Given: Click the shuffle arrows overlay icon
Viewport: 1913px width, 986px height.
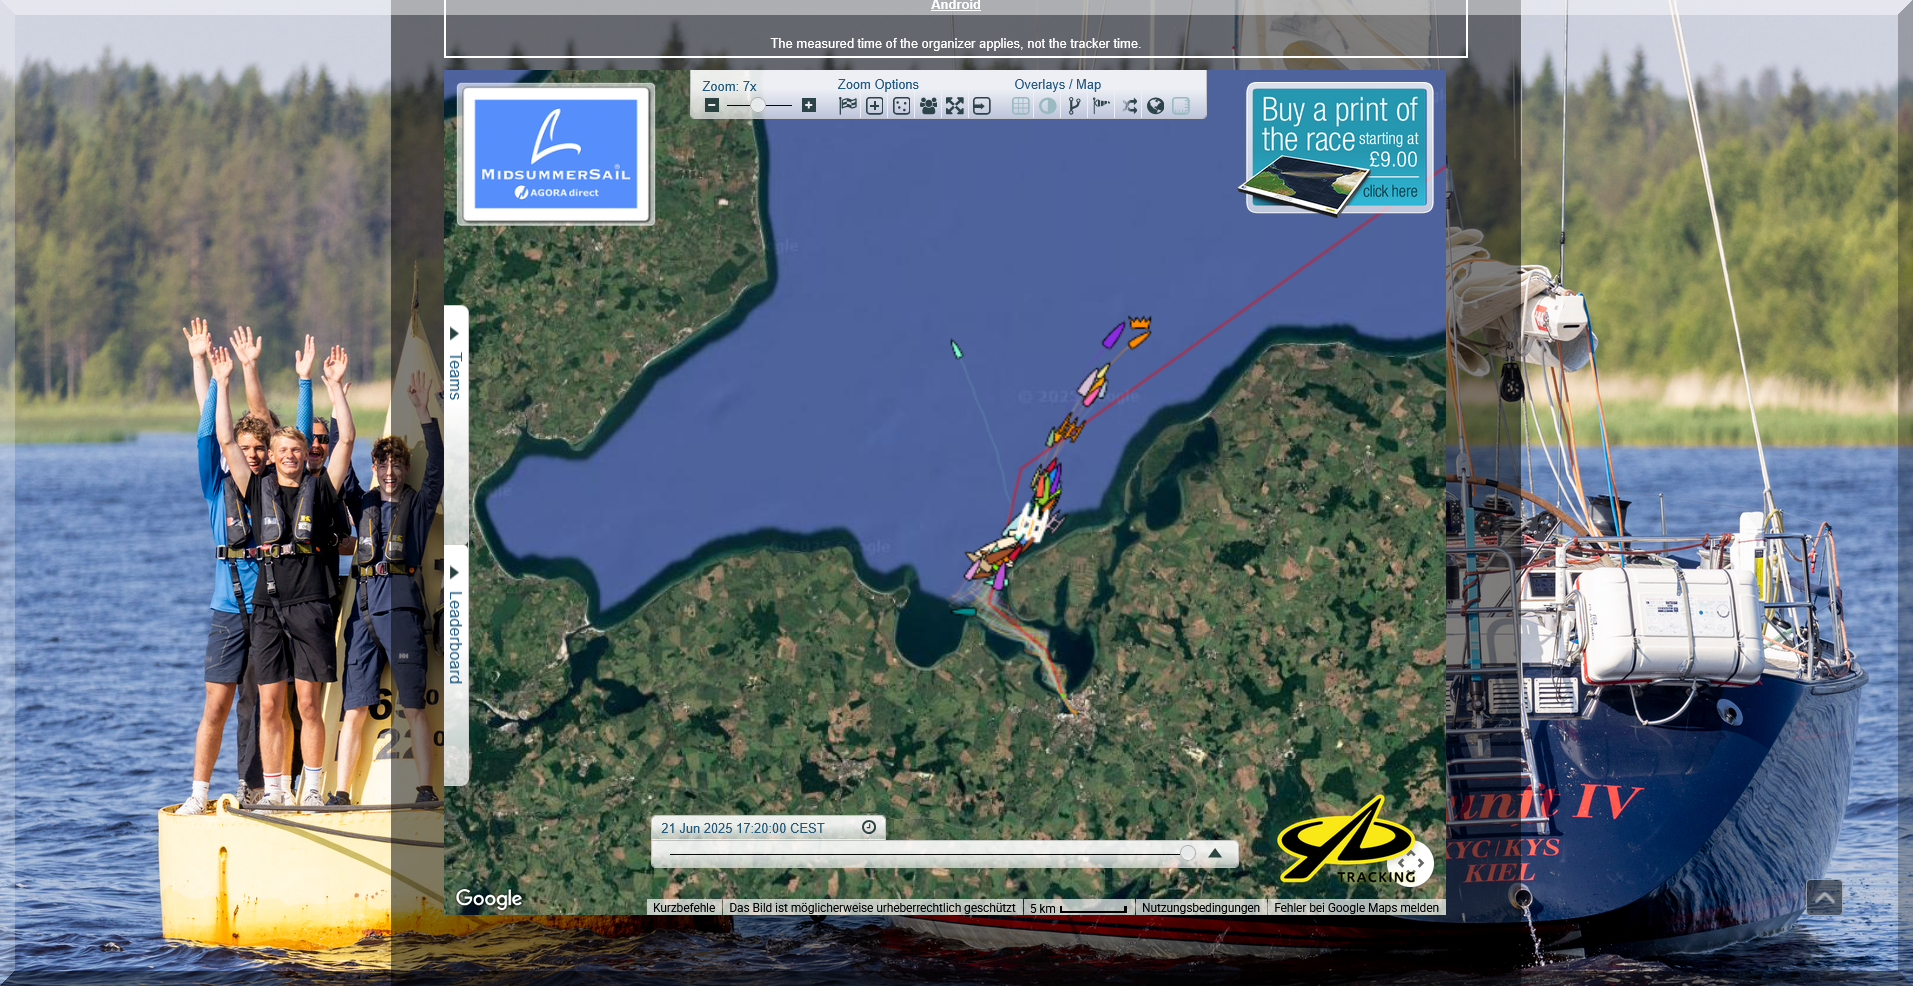Looking at the screenshot, I should coord(1129,106).
